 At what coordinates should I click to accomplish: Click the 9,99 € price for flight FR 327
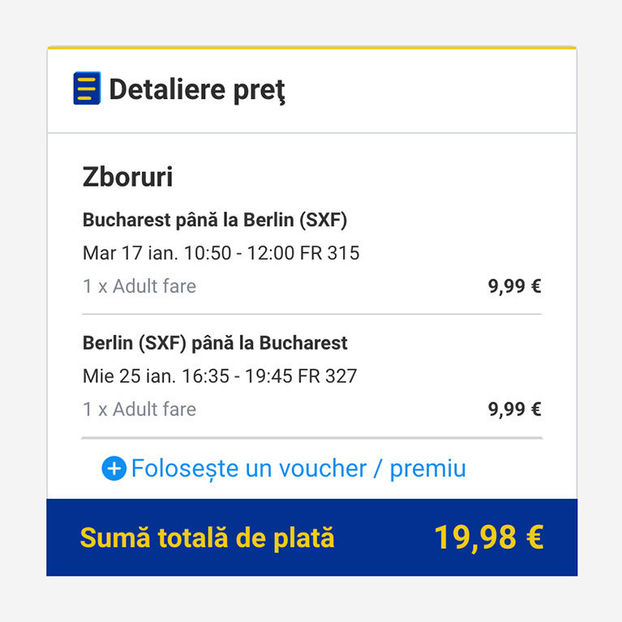pyautogui.click(x=514, y=409)
